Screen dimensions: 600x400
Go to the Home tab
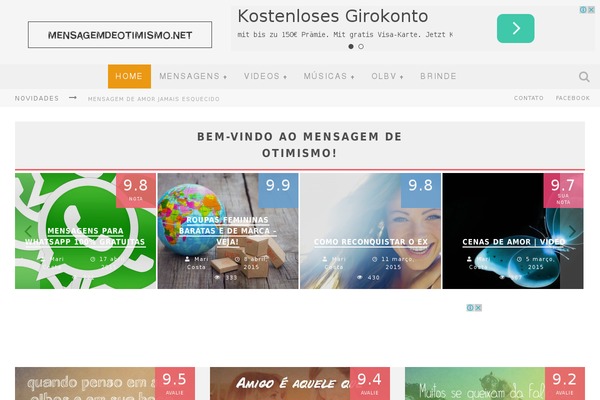pyautogui.click(x=129, y=77)
